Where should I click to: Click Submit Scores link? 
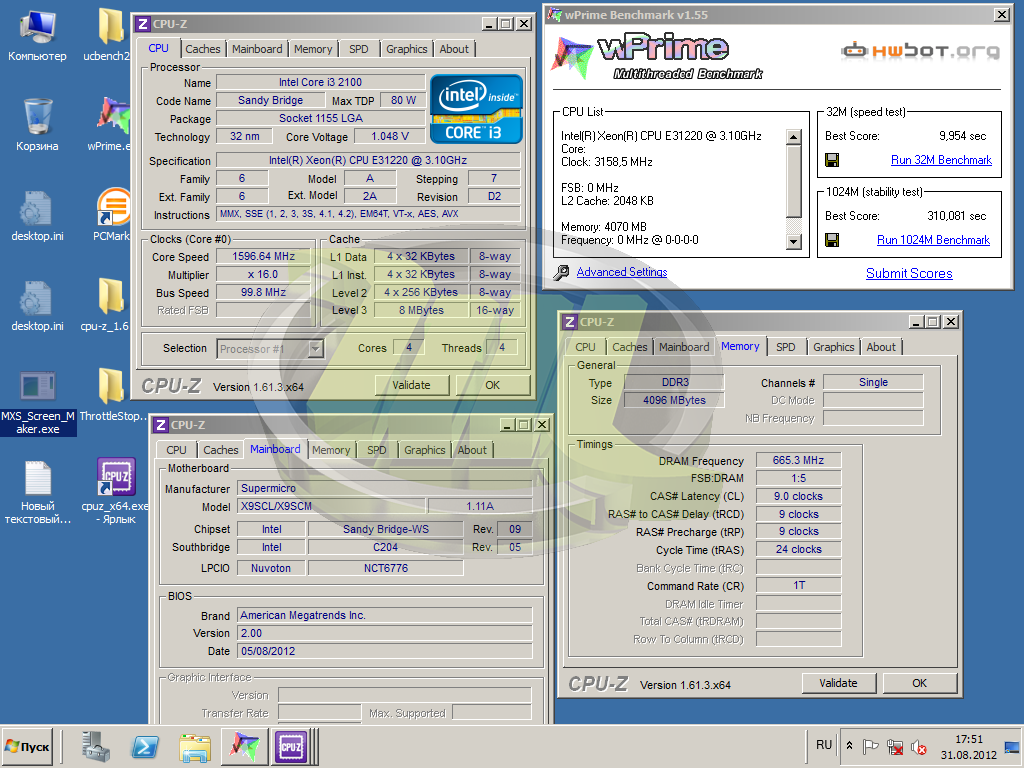[x=909, y=274]
